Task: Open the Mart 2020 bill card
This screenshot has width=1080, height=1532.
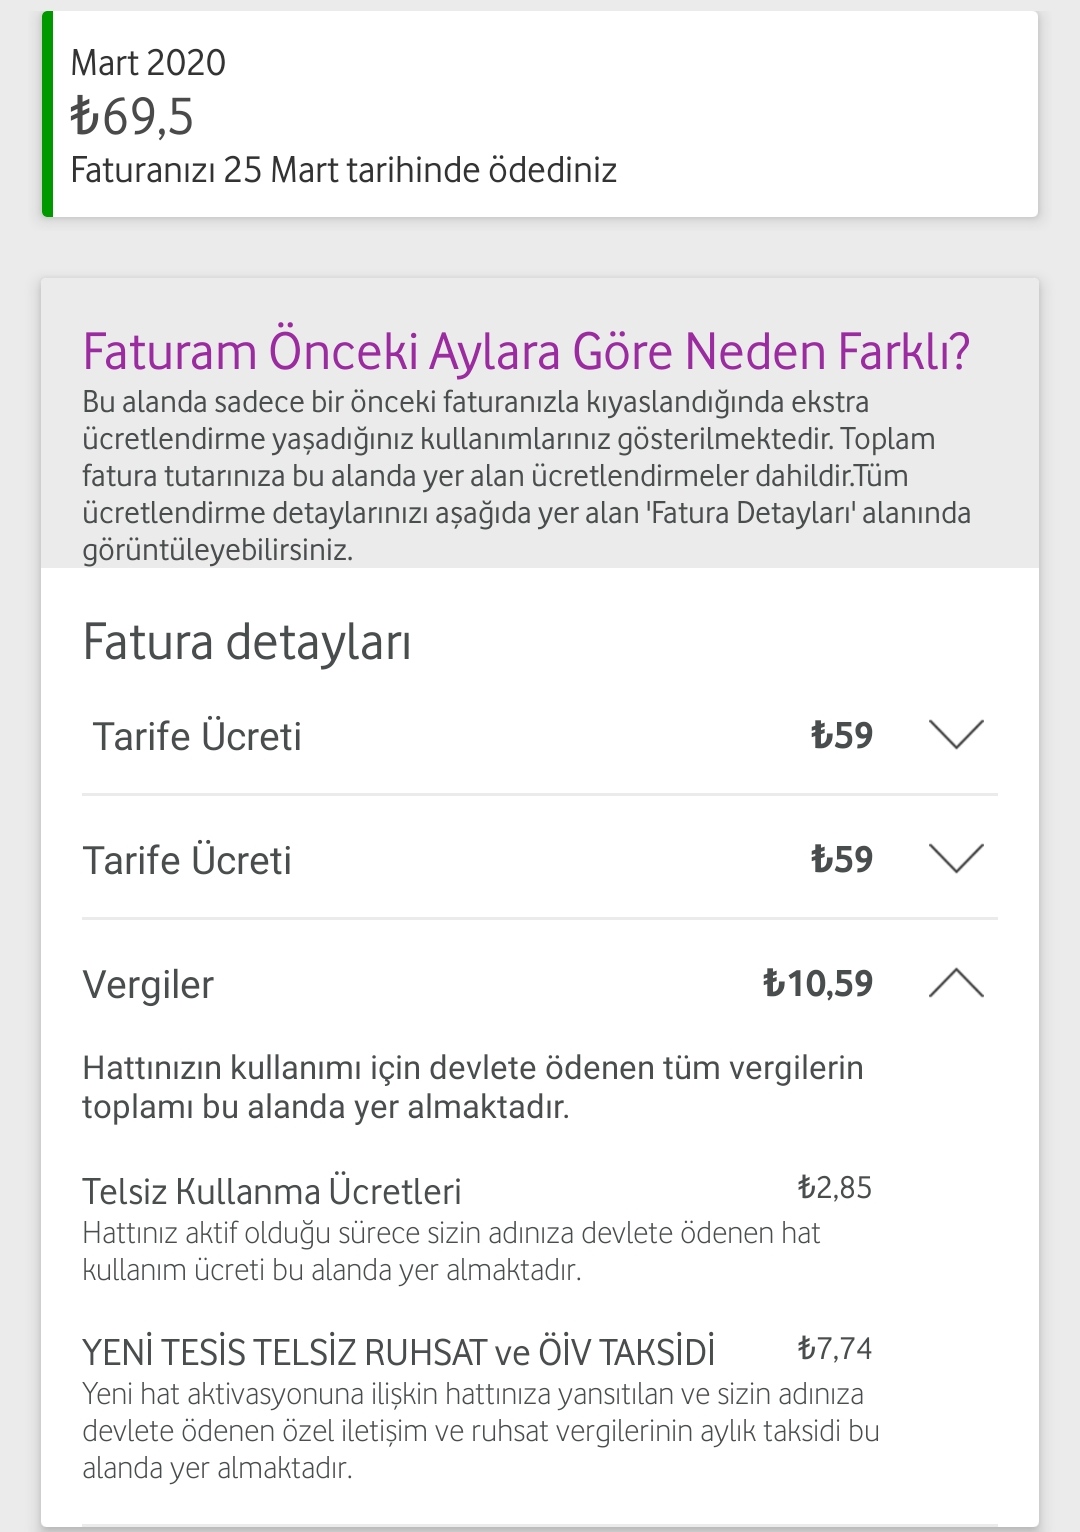Action: click(x=540, y=114)
